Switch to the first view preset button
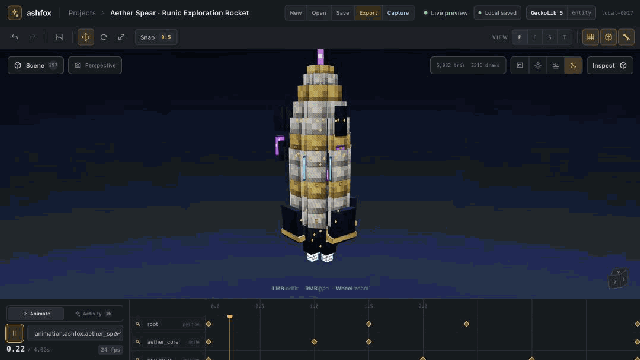The height and width of the screenshot is (360, 640). [x=519, y=37]
